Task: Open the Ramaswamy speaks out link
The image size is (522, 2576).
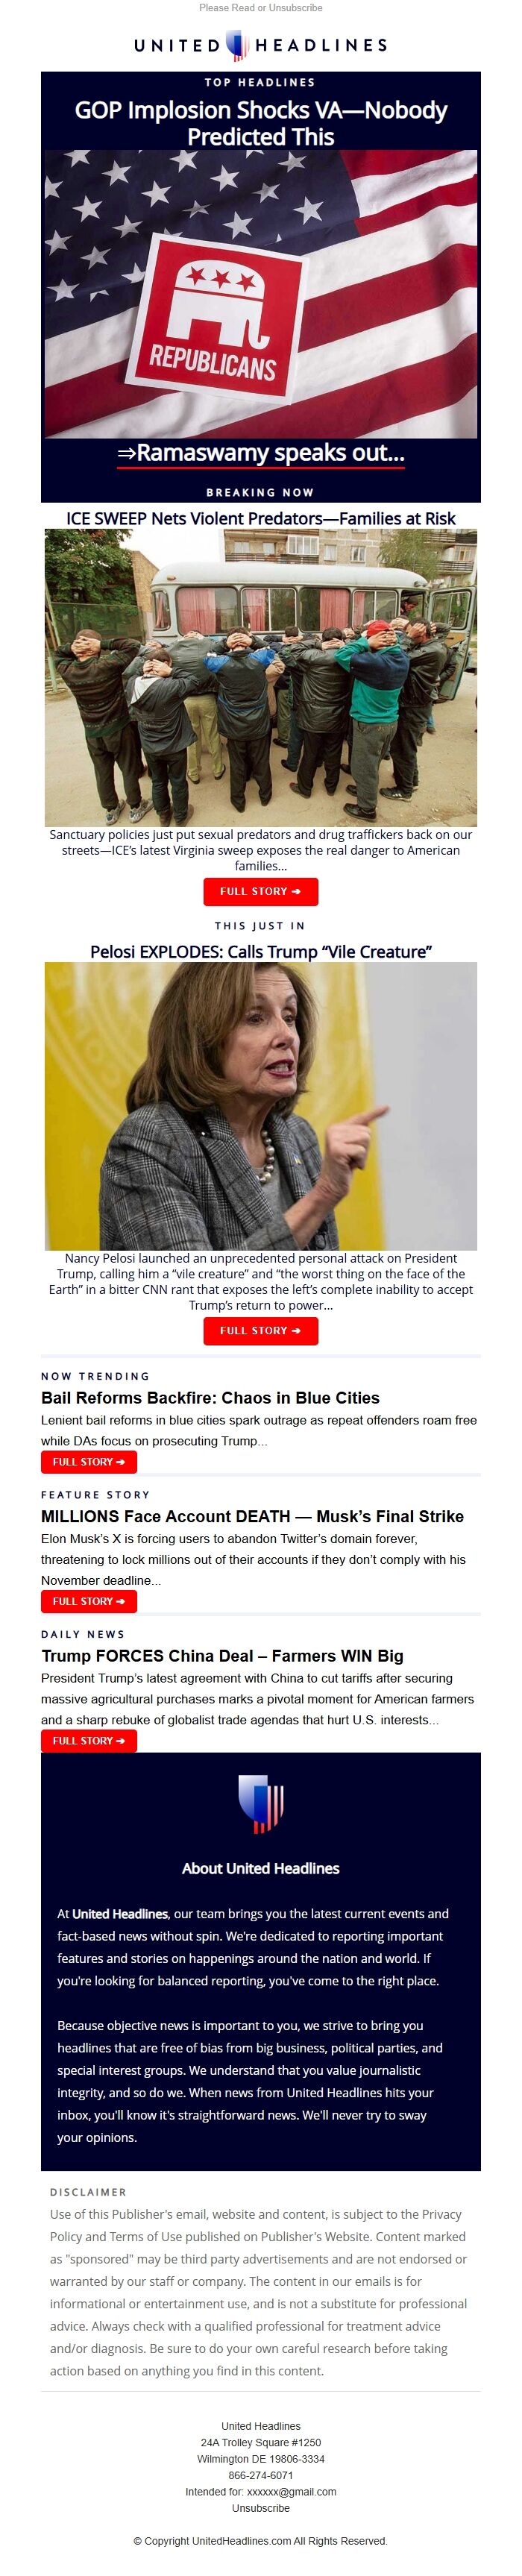Action: (x=261, y=453)
